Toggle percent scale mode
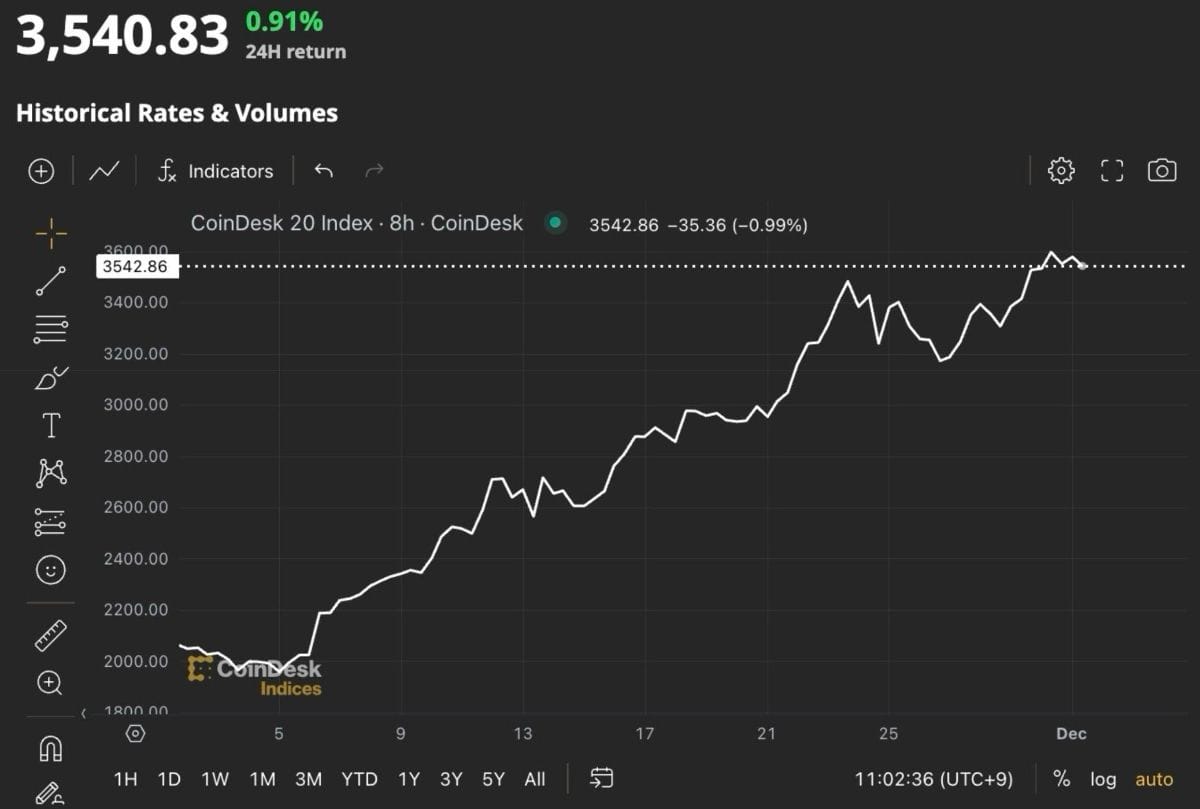 (1061, 779)
